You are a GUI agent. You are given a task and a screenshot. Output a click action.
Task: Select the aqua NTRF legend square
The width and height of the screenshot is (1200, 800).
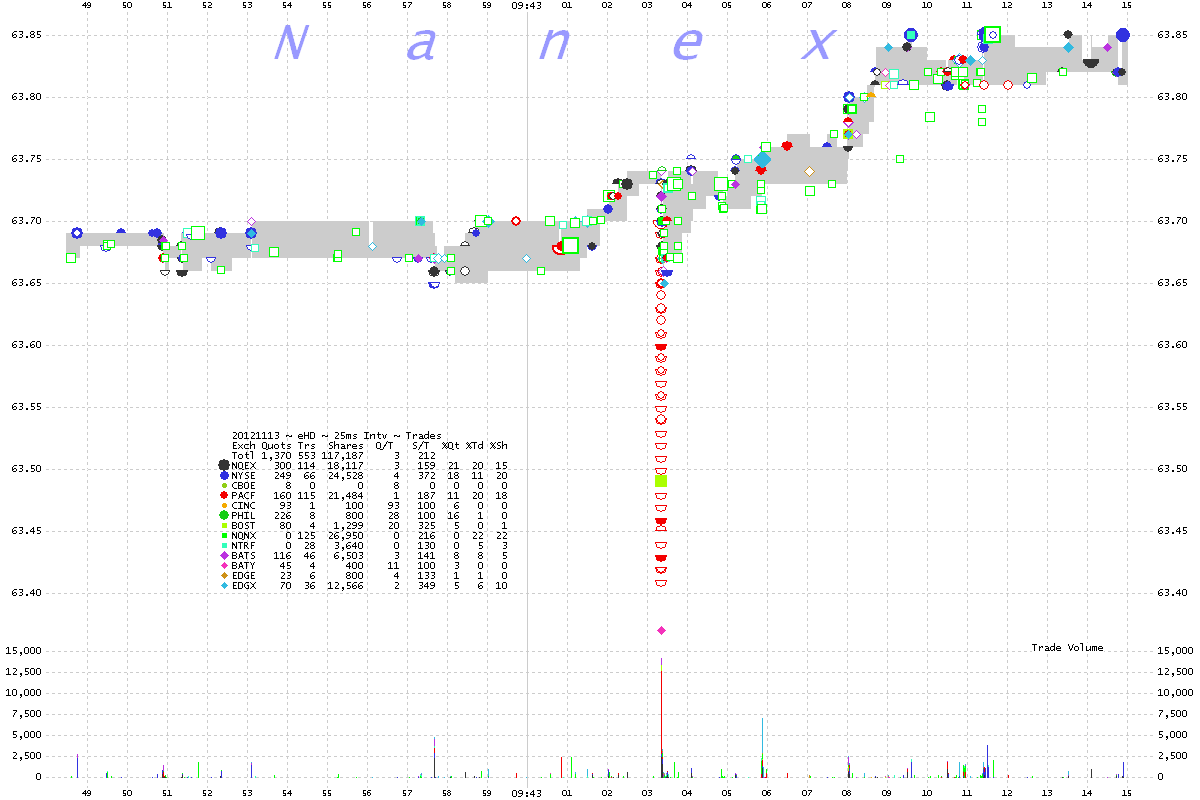point(223,545)
